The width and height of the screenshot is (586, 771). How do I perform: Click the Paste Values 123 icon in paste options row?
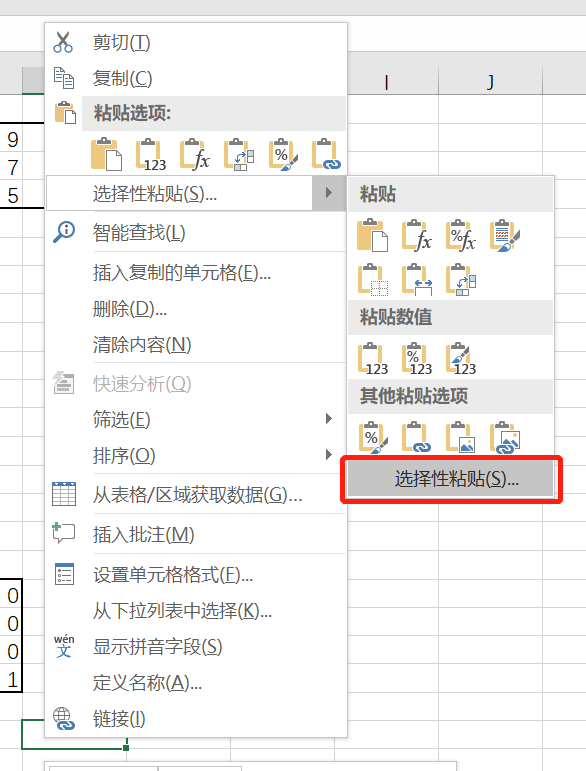click(x=151, y=155)
